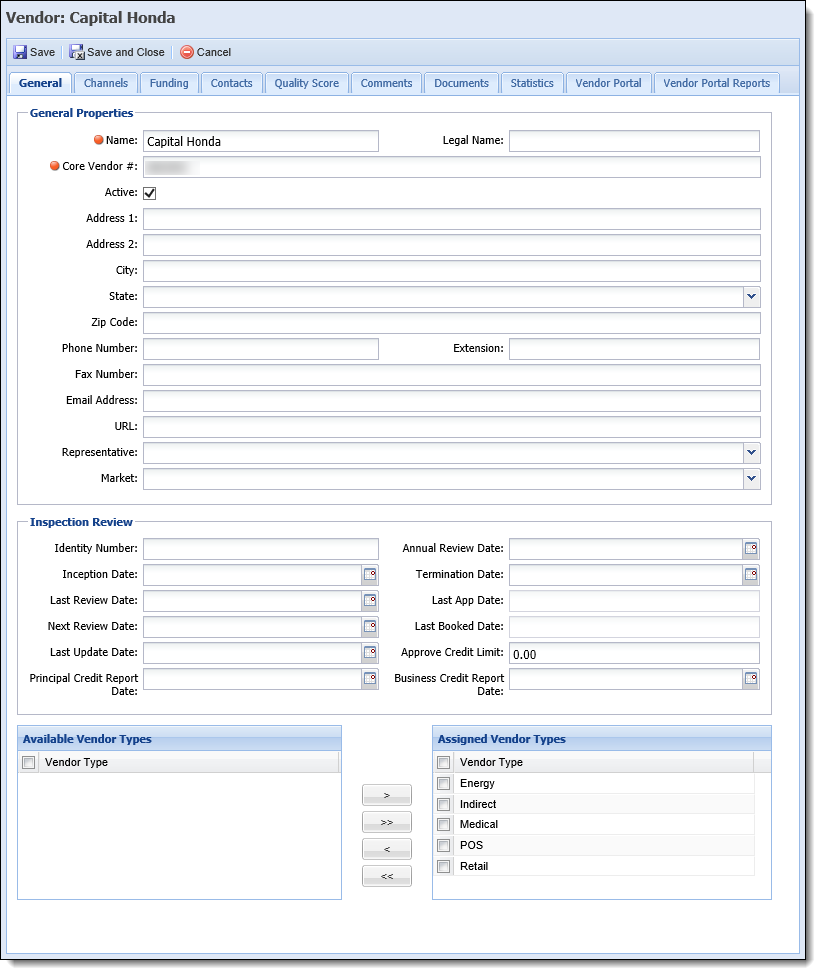The height and width of the screenshot is (975, 821).
Task: Expand the State dropdown
Action: point(751,297)
